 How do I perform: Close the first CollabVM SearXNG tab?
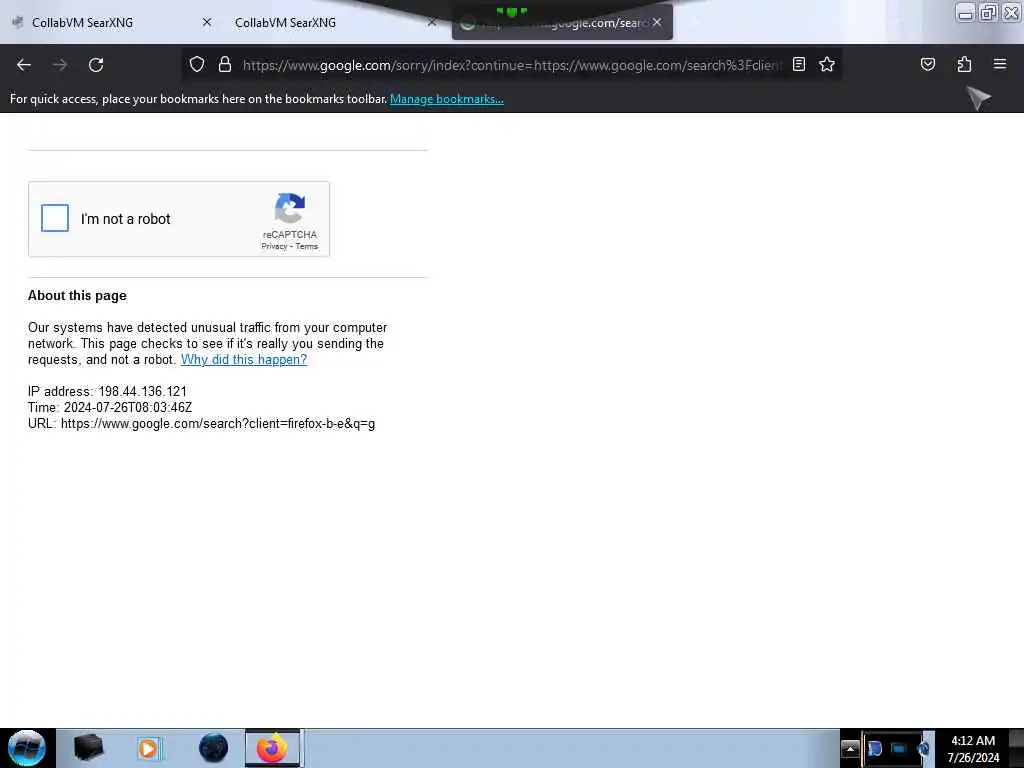(207, 22)
